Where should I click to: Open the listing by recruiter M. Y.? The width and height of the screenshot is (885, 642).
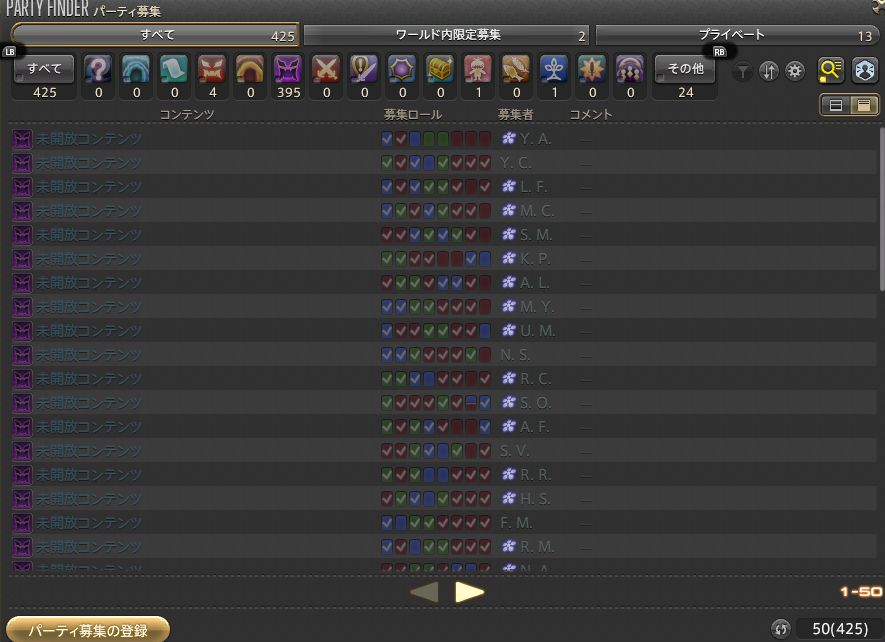(443, 307)
